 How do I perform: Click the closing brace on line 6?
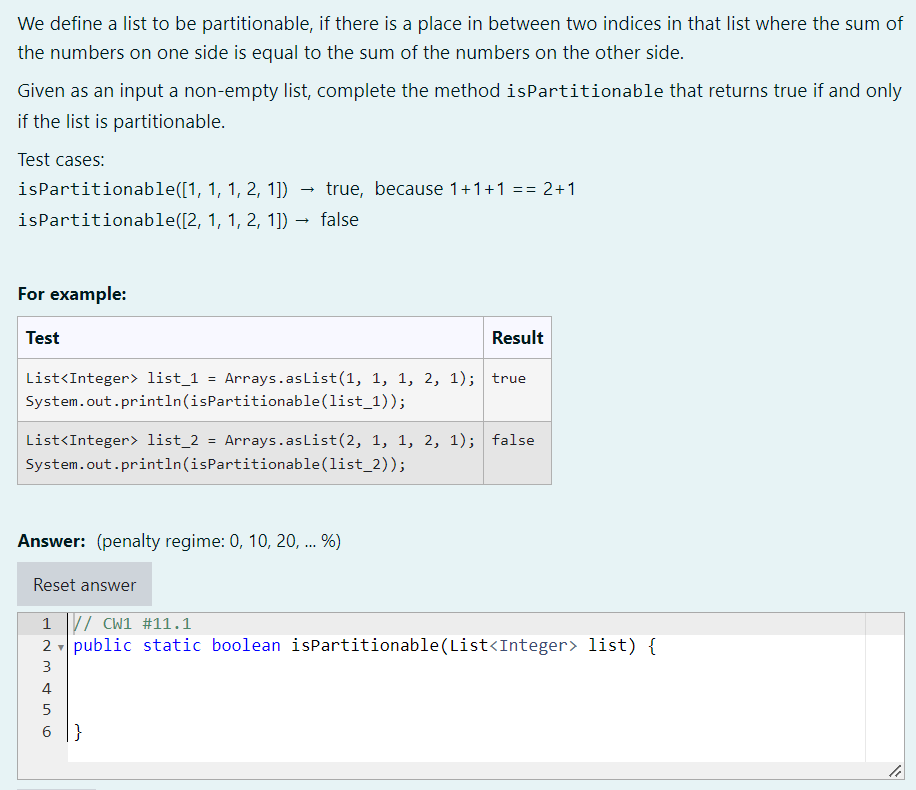point(77,732)
